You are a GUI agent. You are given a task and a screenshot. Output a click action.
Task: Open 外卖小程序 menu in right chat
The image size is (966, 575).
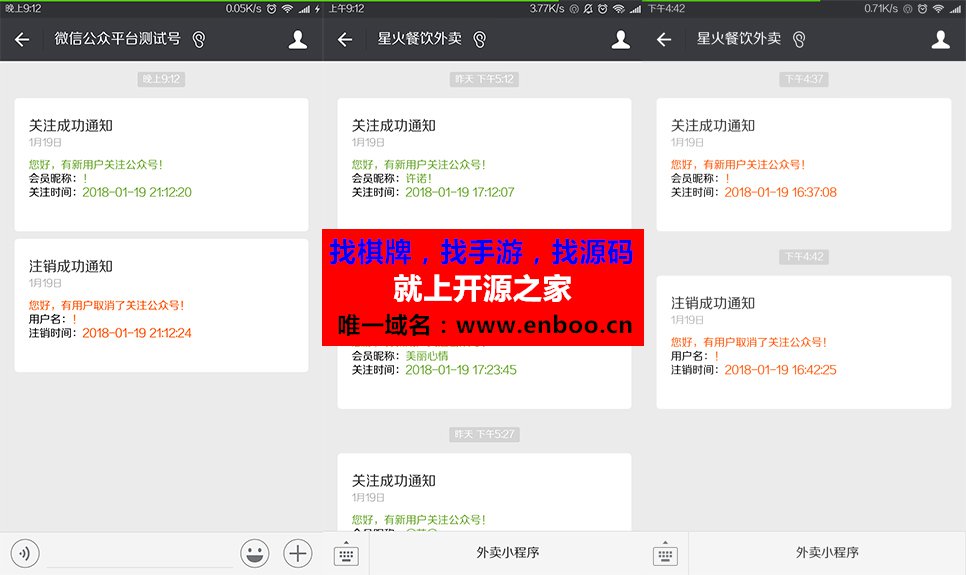(827, 553)
